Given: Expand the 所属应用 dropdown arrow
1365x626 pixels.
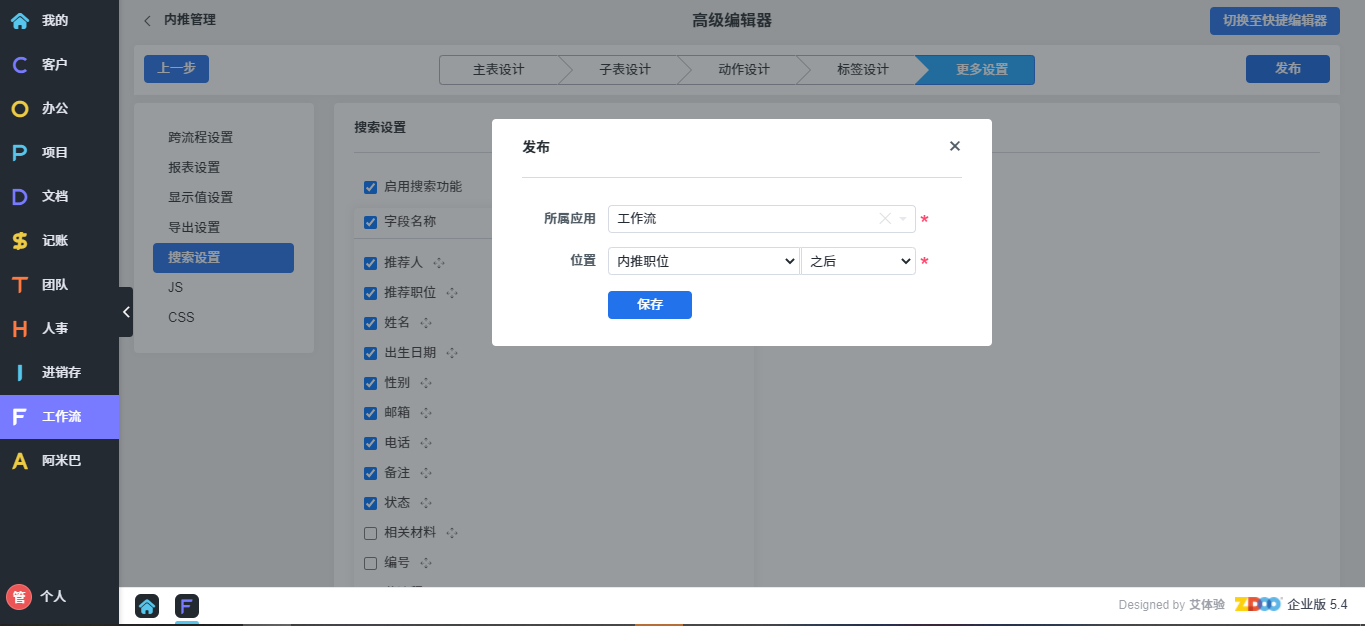Looking at the screenshot, I should tap(903, 219).
